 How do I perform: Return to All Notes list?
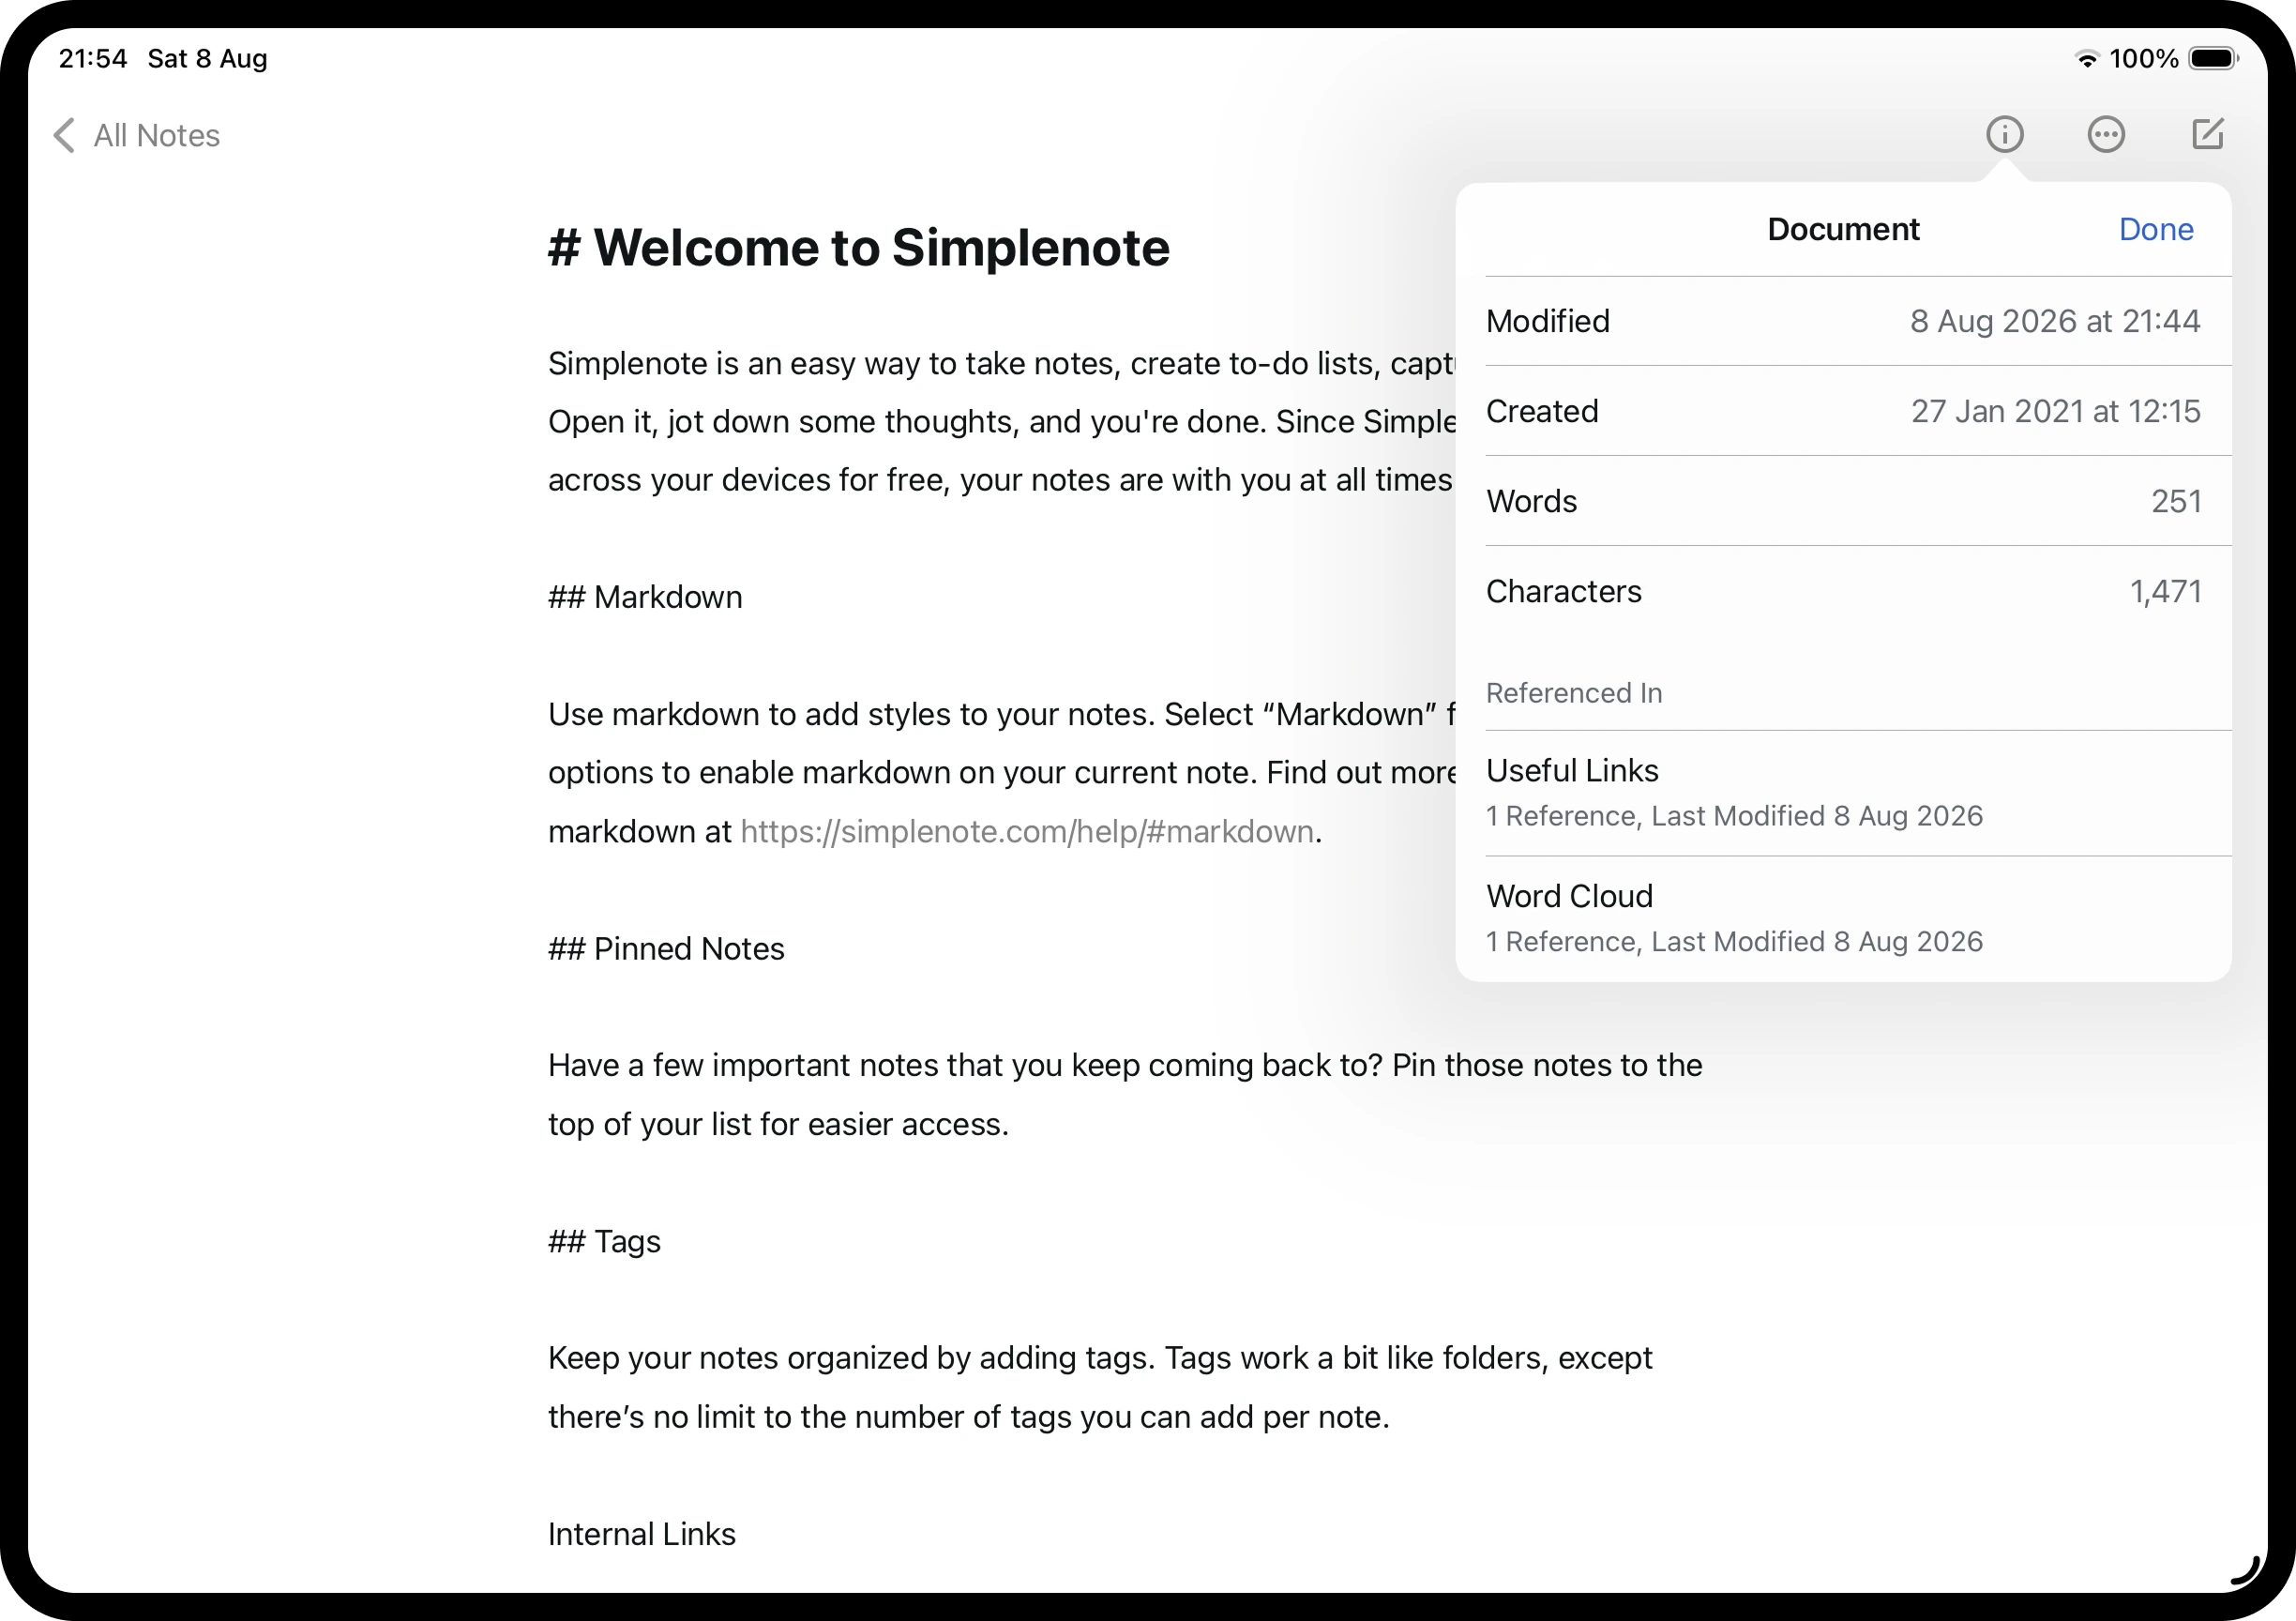(x=156, y=135)
